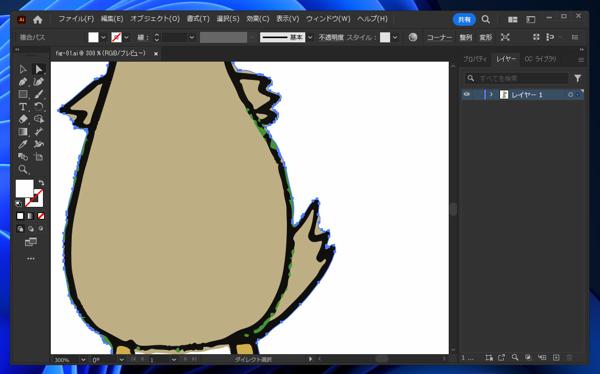
Task: Open ファイル(F) menu
Action: tap(76, 19)
